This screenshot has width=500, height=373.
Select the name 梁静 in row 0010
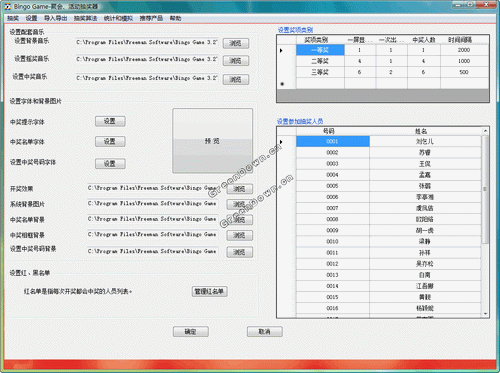tap(425, 241)
